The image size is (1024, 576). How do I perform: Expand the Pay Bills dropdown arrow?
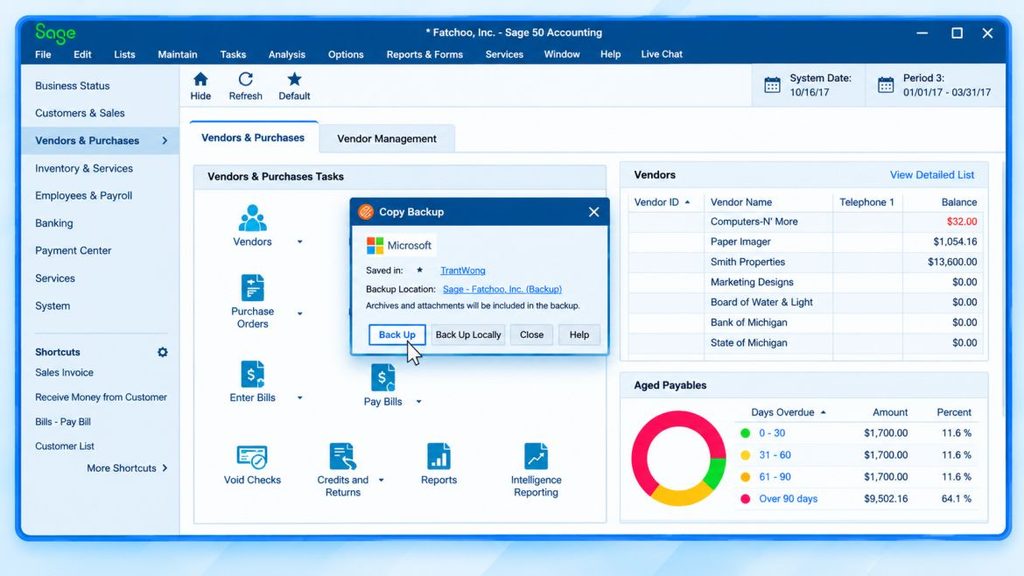tap(419, 402)
